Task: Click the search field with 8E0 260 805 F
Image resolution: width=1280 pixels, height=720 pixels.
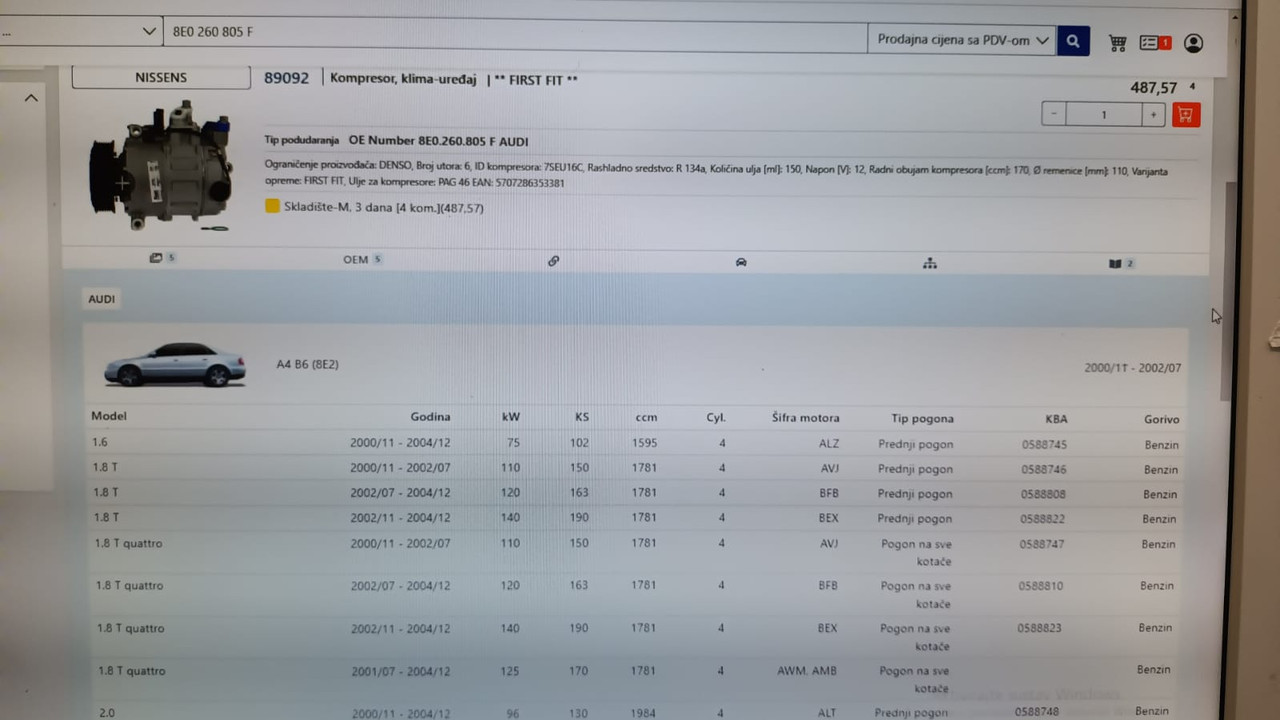Action: 514,34
